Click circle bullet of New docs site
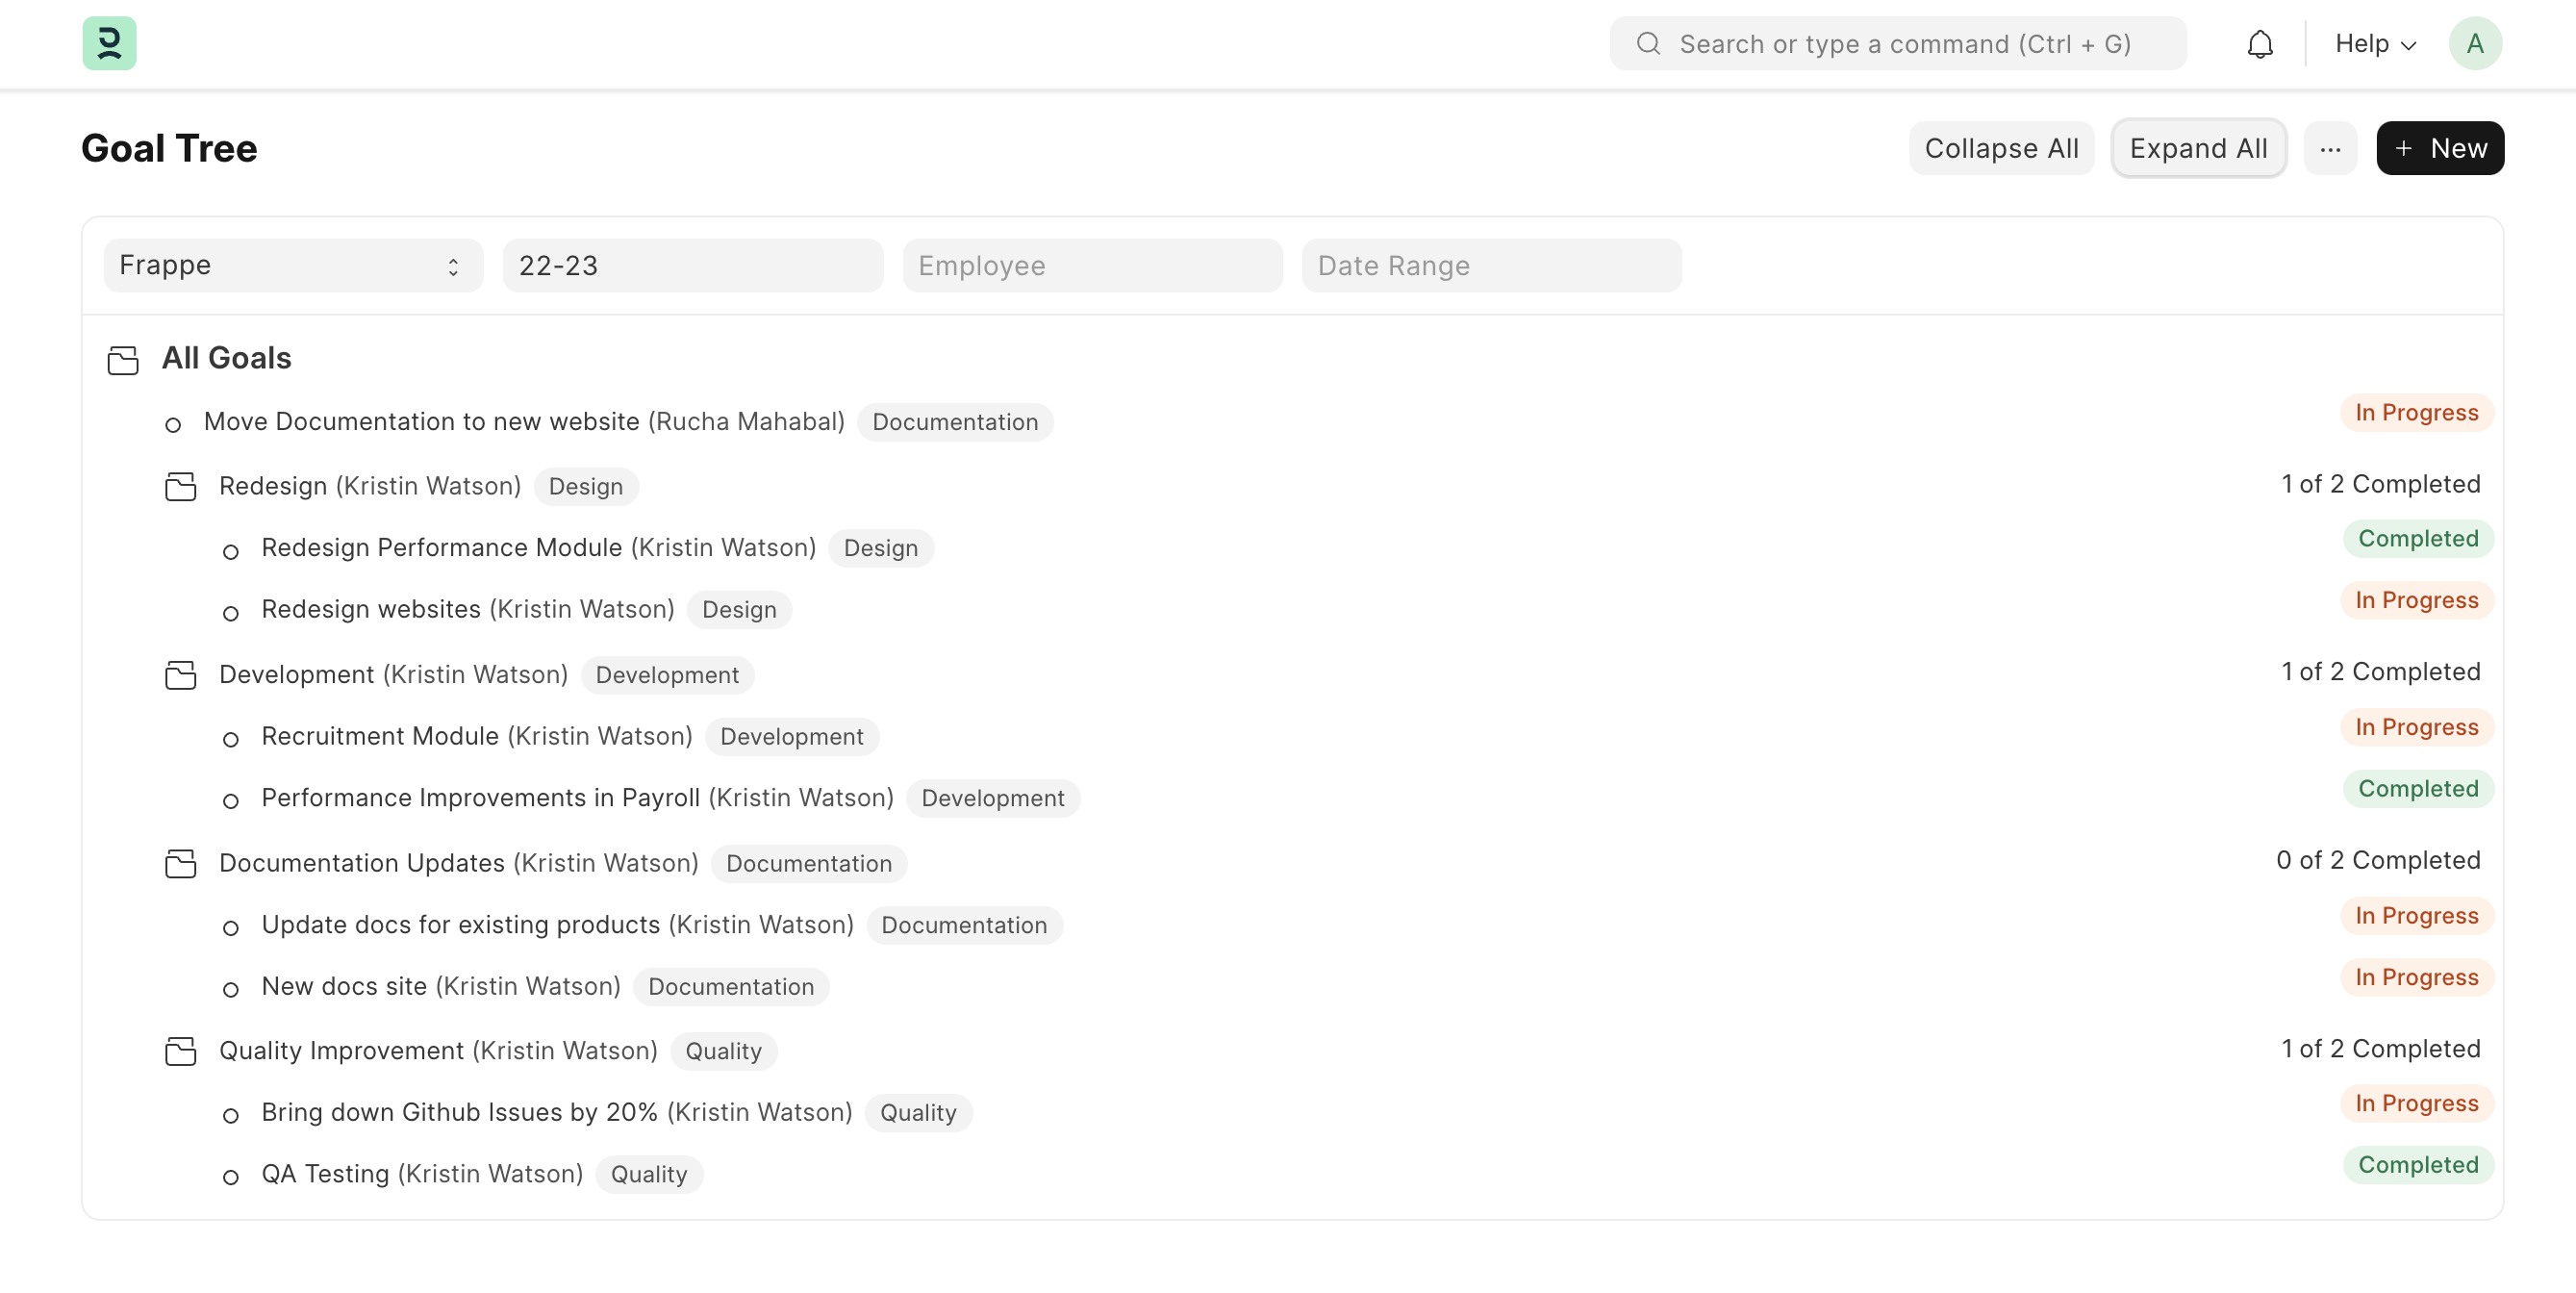 click(231, 991)
